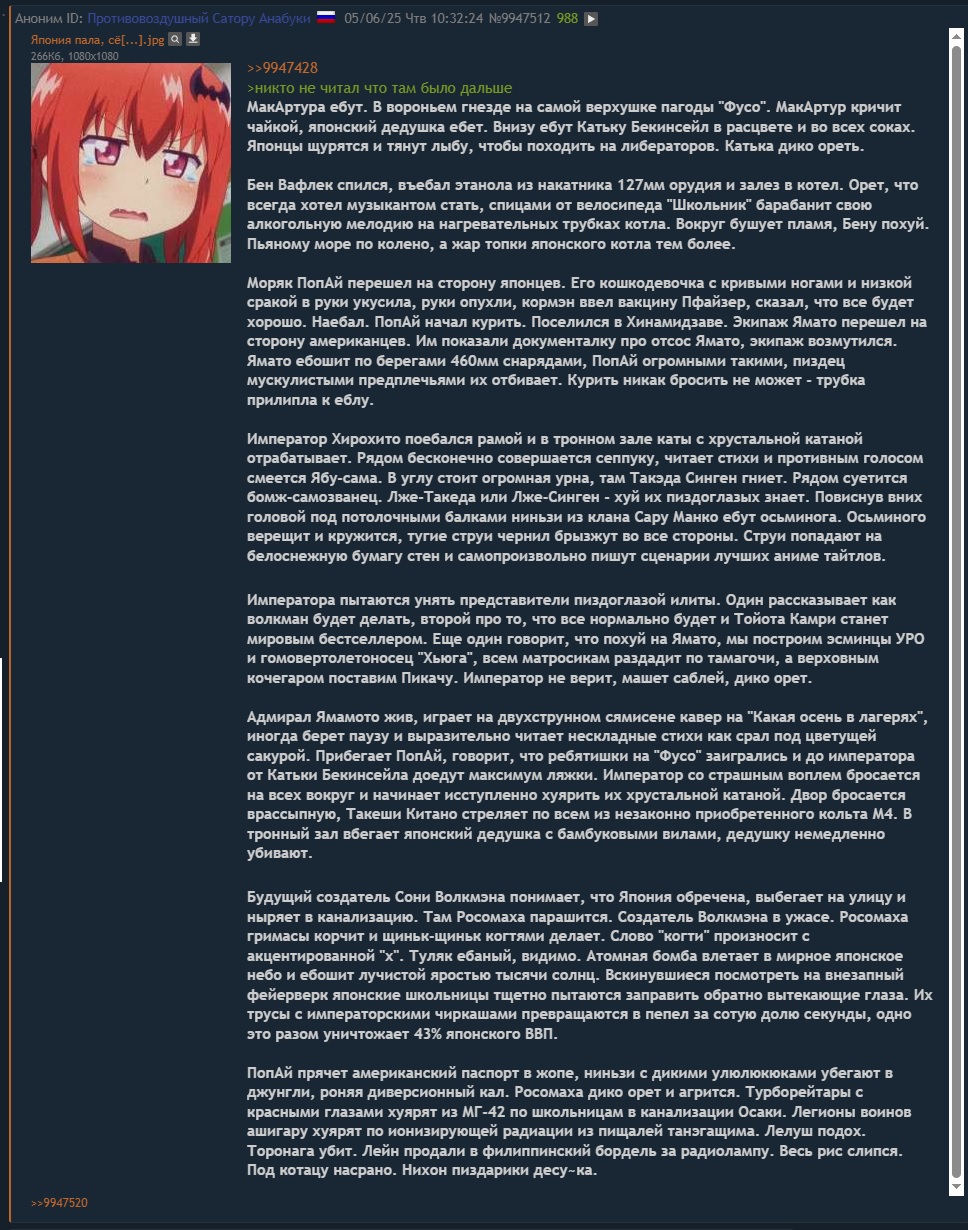Click the post's in-thread number 988
This screenshot has width=968, height=1230.
[x=567, y=18]
